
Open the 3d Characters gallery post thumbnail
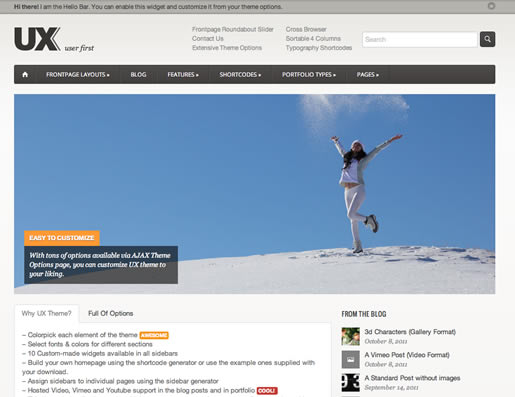[x=351, y=336]
